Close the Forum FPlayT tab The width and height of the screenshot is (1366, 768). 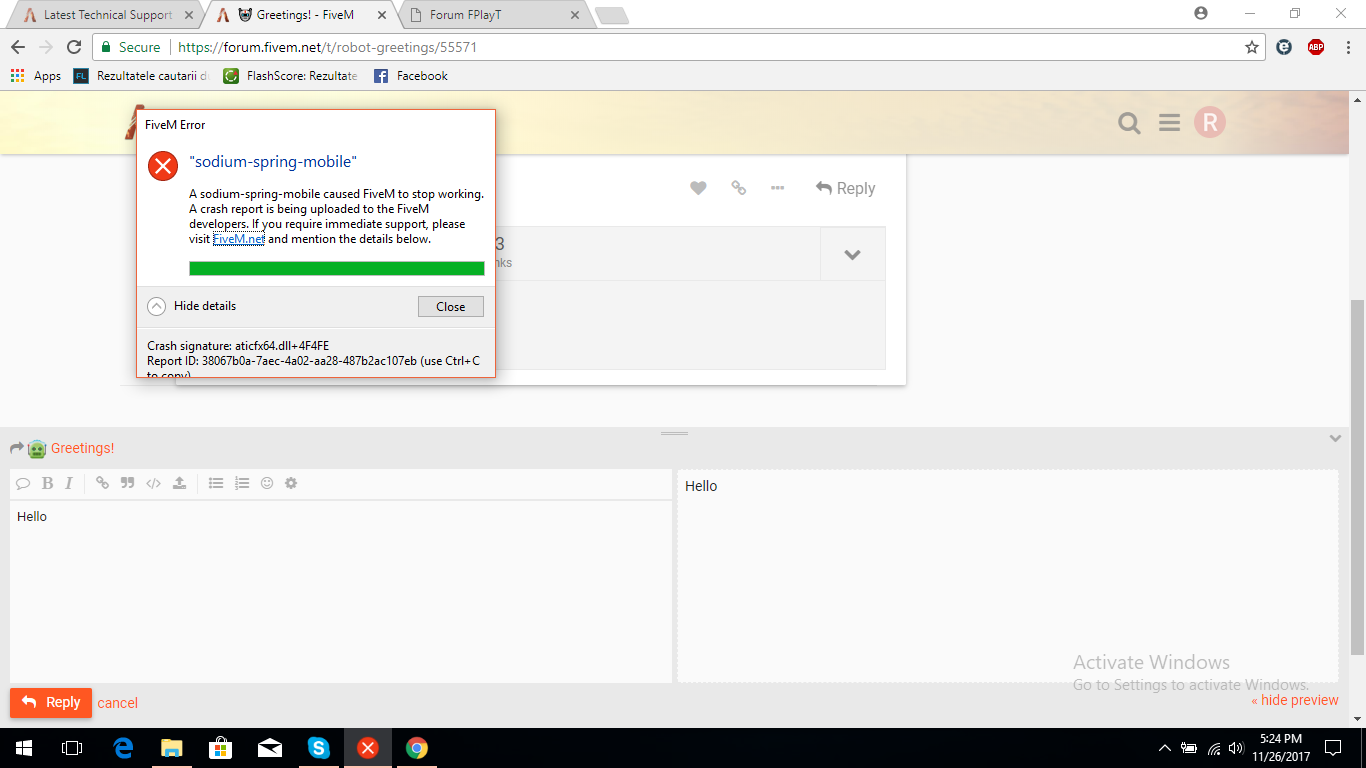pyautogui.click(x=574, y=15)
